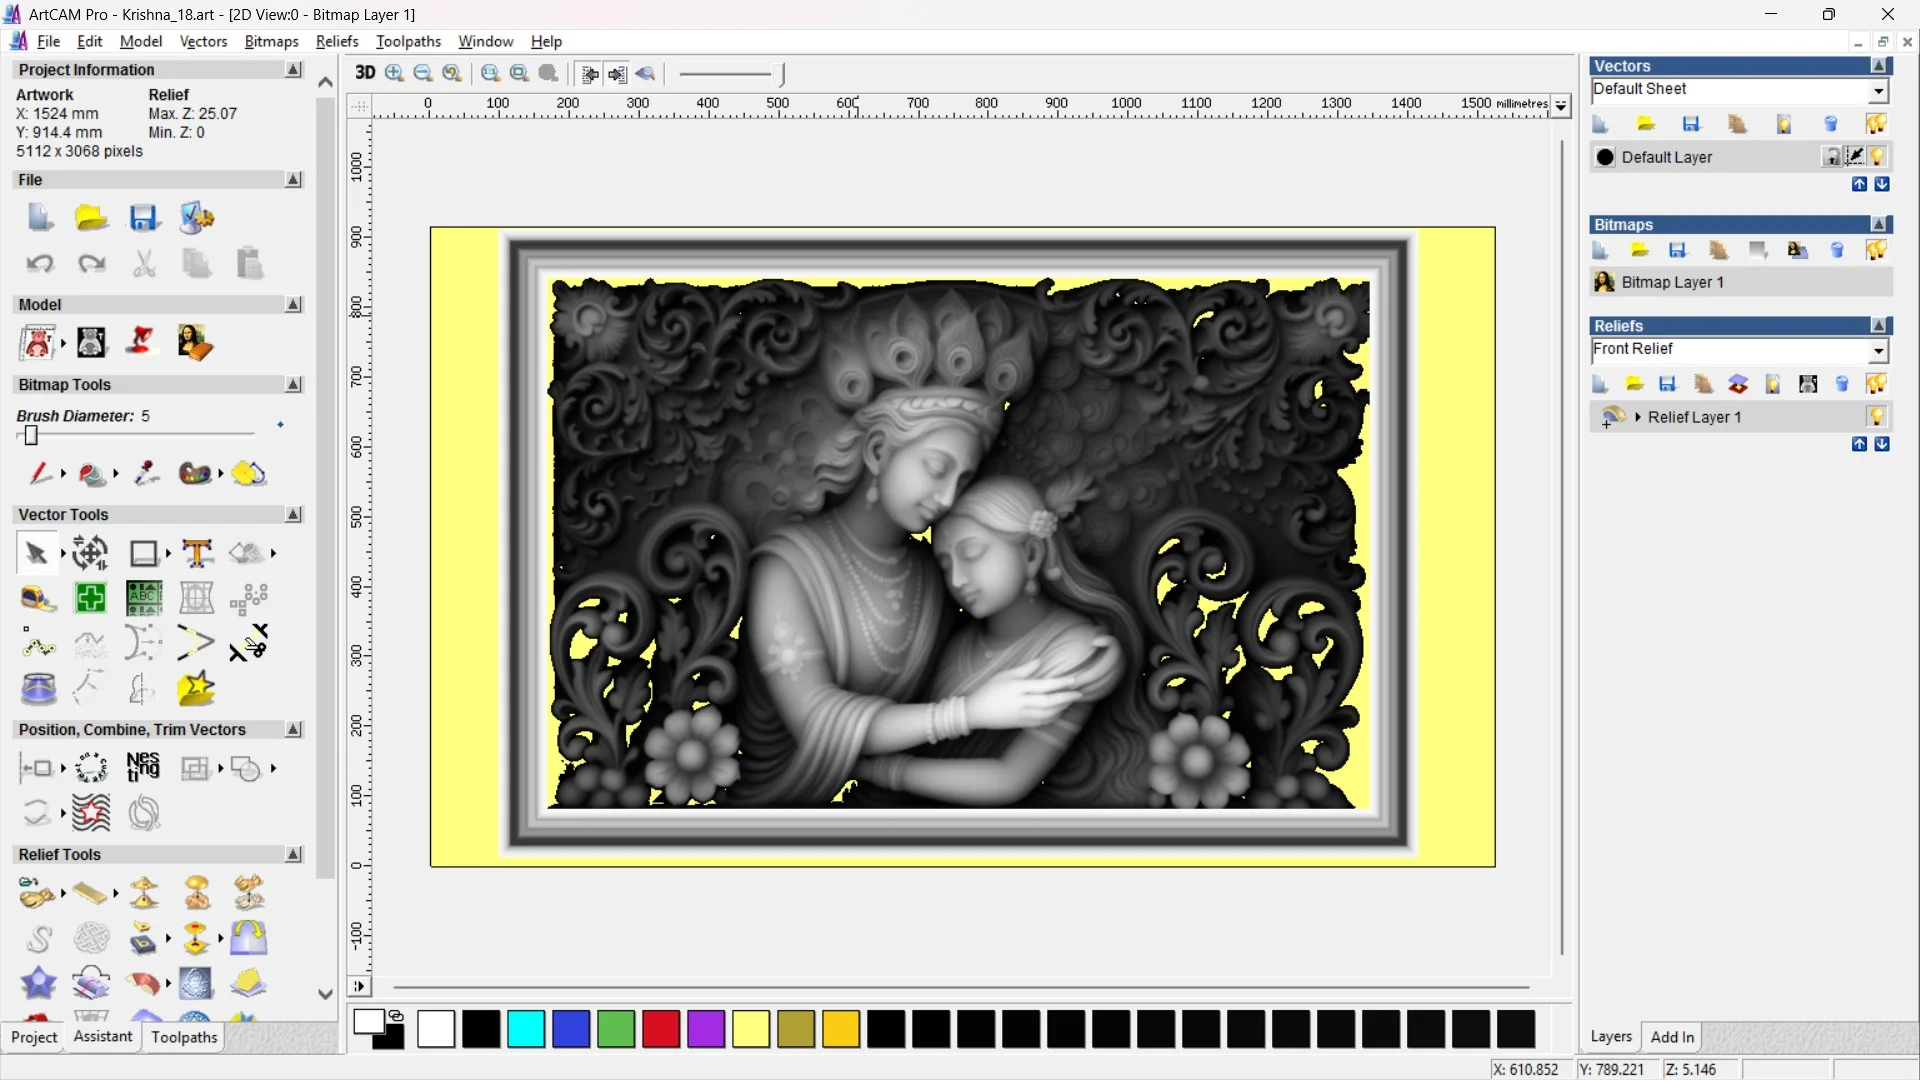Pick the red color swatch
The height and width of the screenshot is (1080, 1920).
[660, 1029]
